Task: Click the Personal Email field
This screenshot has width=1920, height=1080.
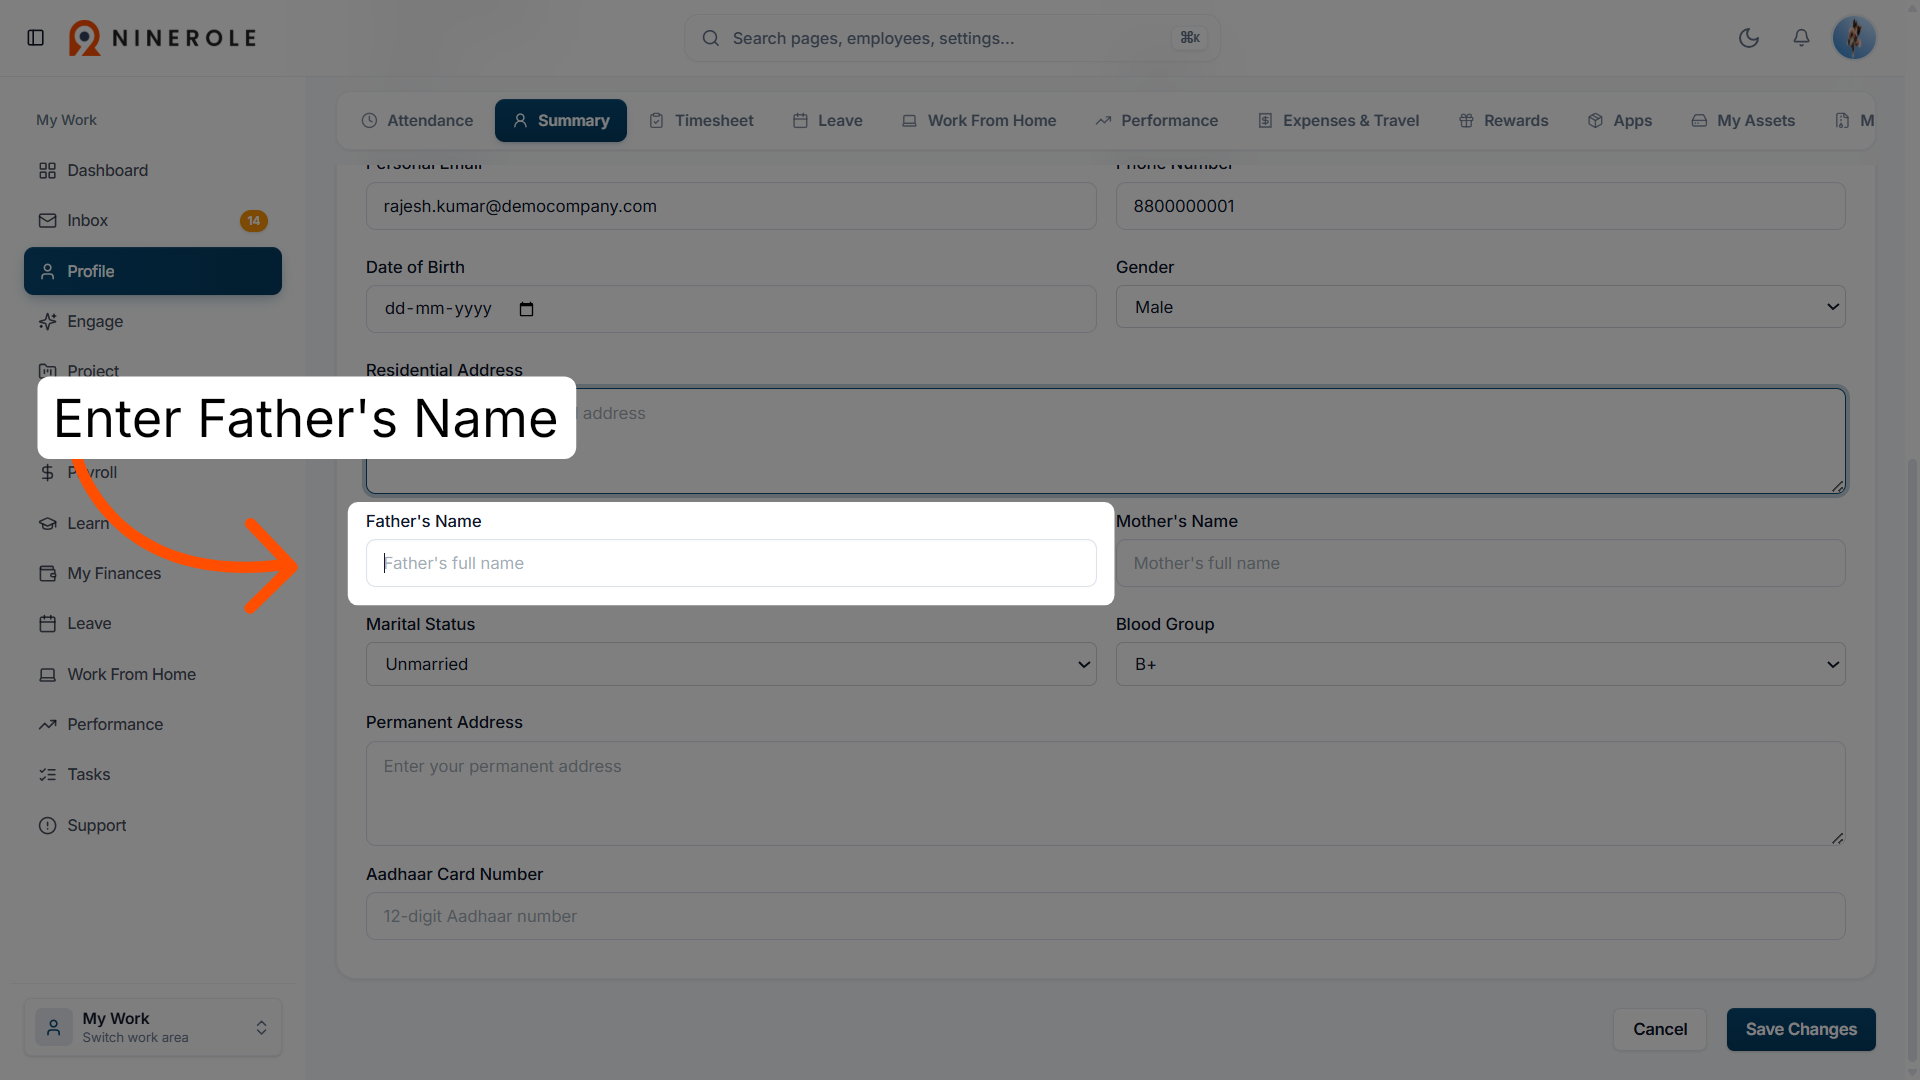Action: [731, 206]
